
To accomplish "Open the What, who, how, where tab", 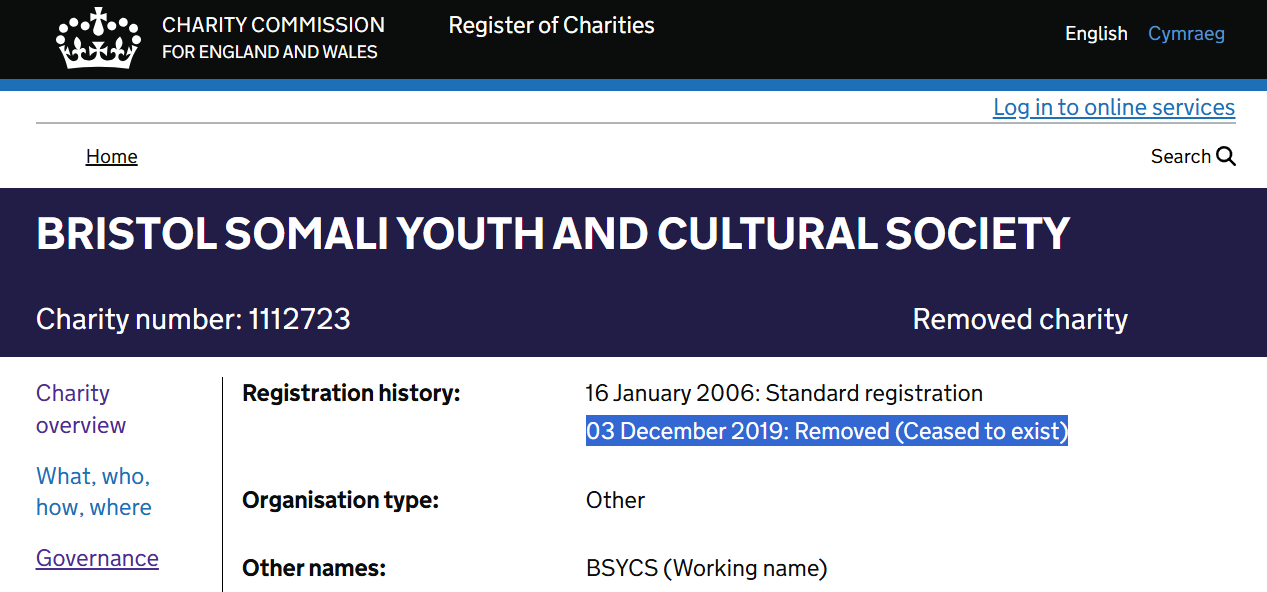I will pos(93,491).
